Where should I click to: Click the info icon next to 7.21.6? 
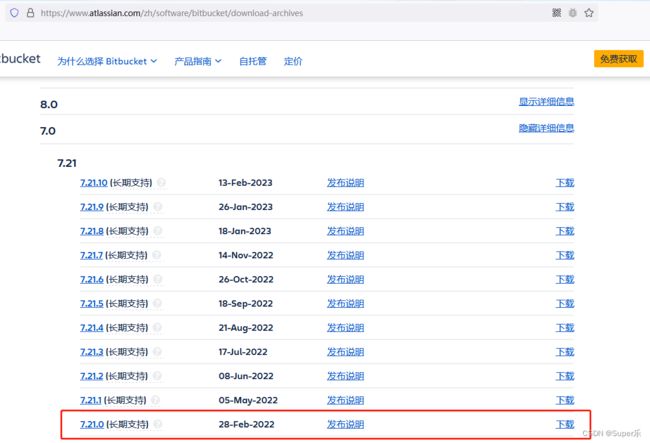158,279
